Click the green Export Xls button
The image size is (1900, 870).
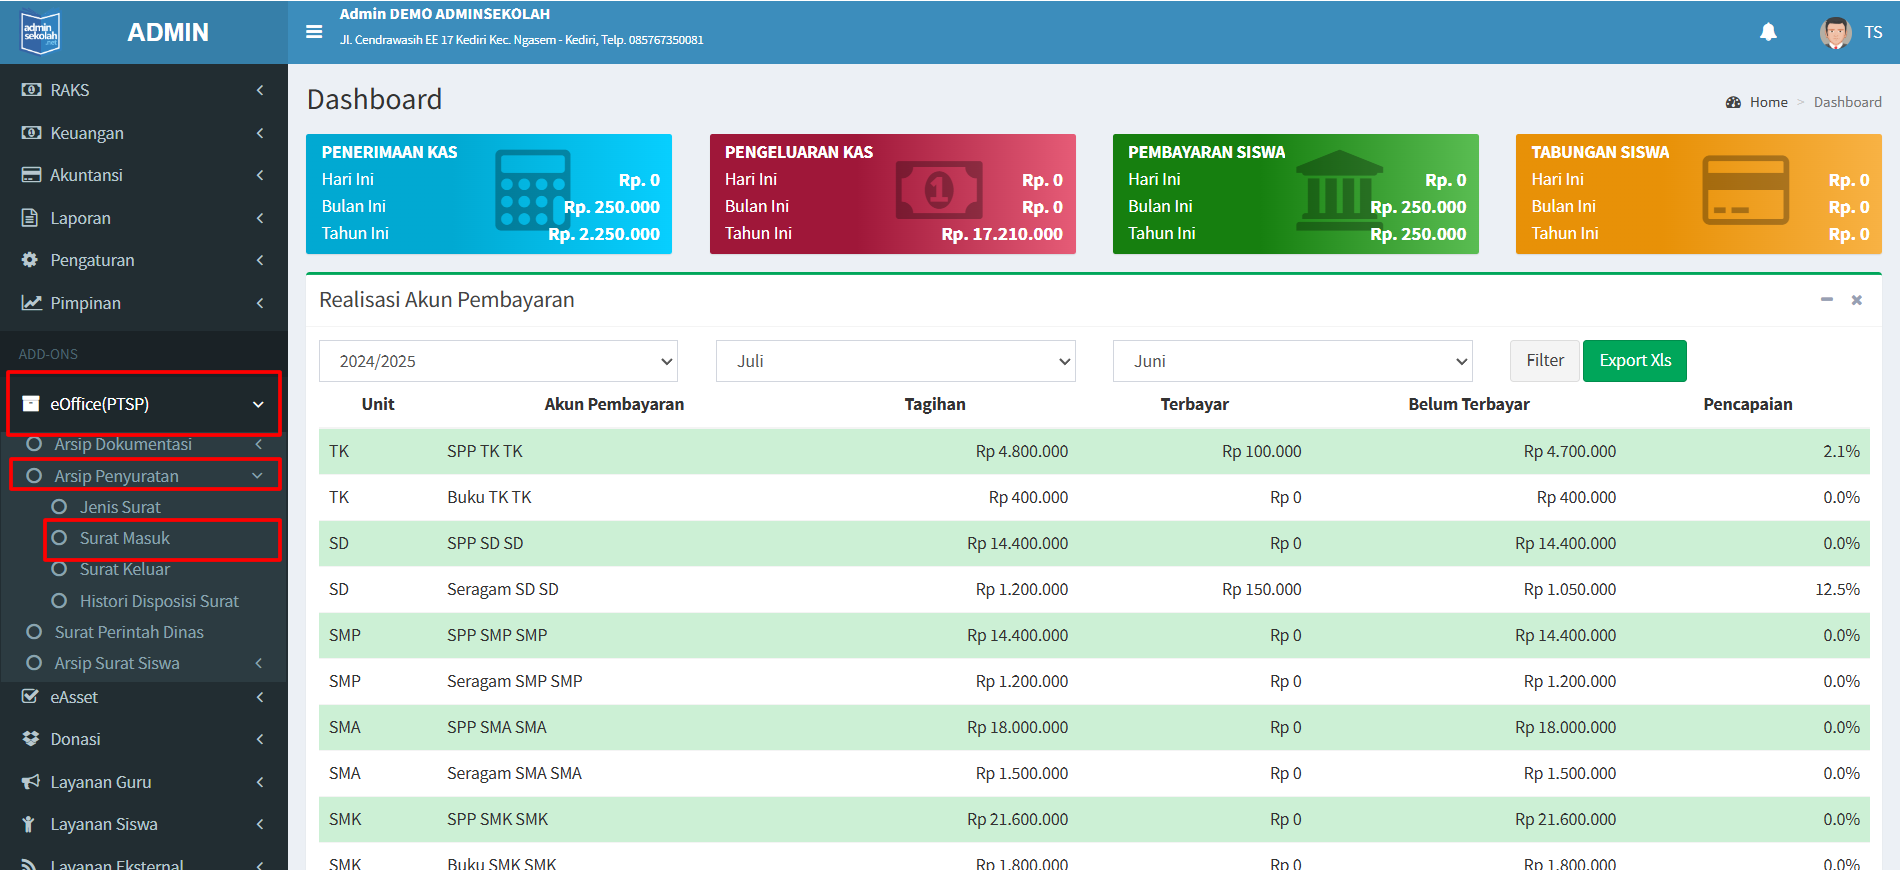[1634, 361]
